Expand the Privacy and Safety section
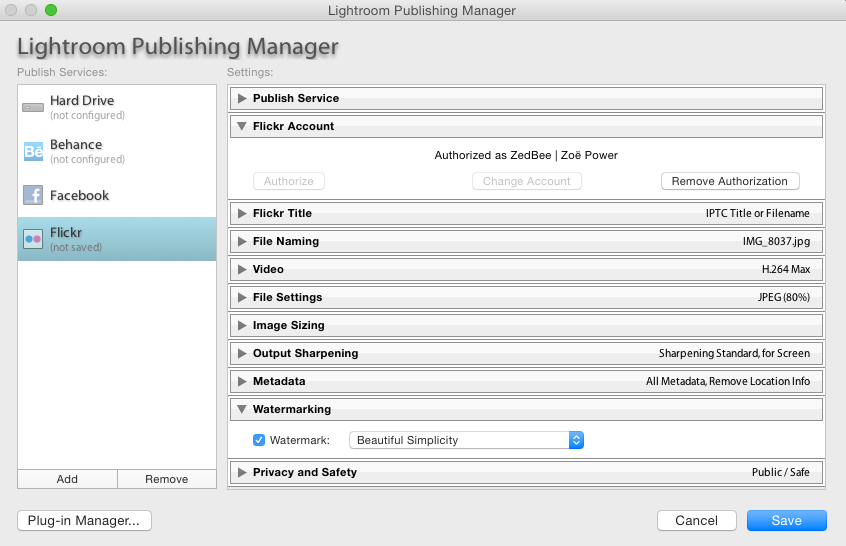Image resolution: width=846 pixels, height=546 pixels. tap(242, 472)
